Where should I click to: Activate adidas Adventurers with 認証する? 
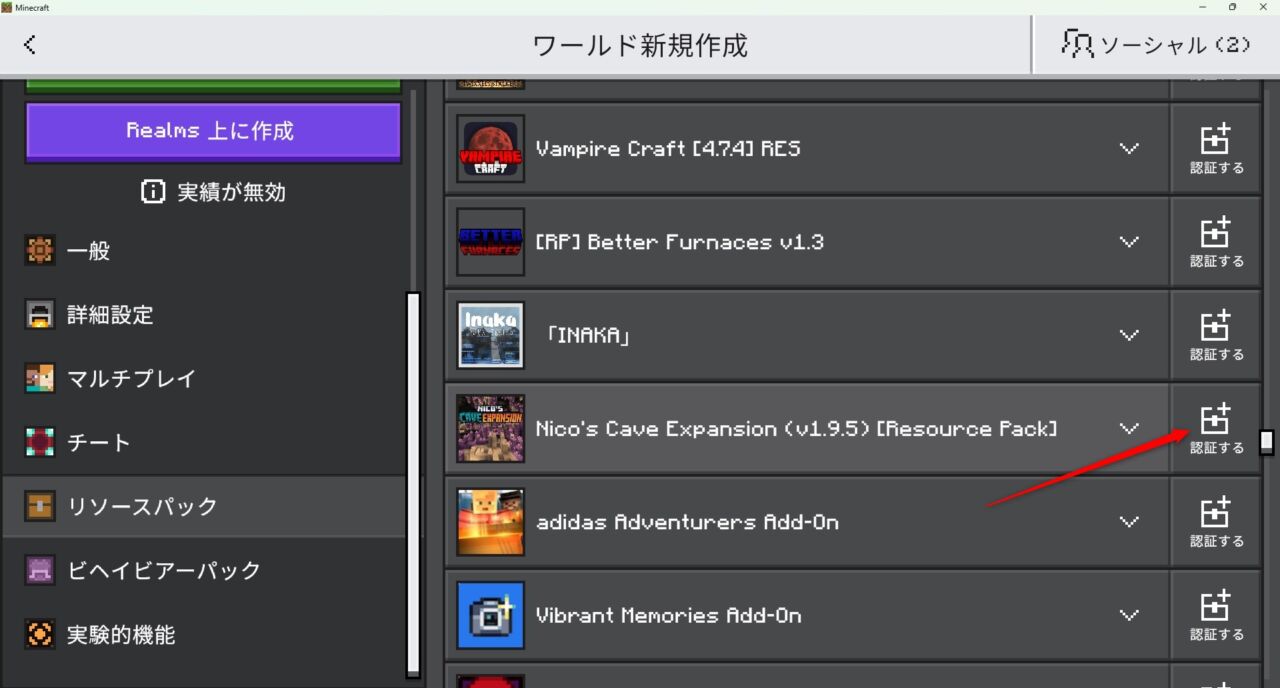(x=1216, y=522)
